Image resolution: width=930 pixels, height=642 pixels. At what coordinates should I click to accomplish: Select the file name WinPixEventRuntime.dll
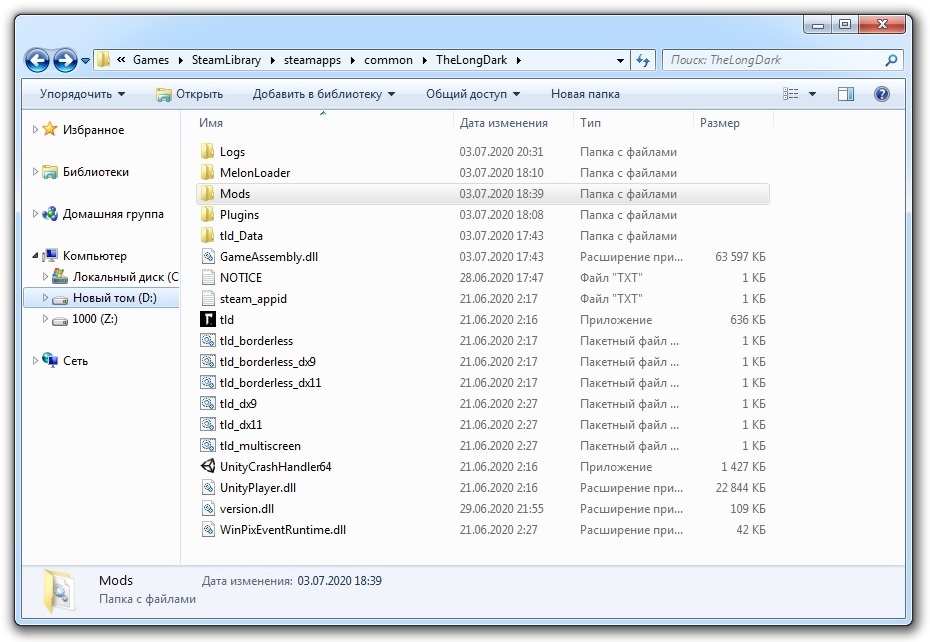click(x=283, y=529)
